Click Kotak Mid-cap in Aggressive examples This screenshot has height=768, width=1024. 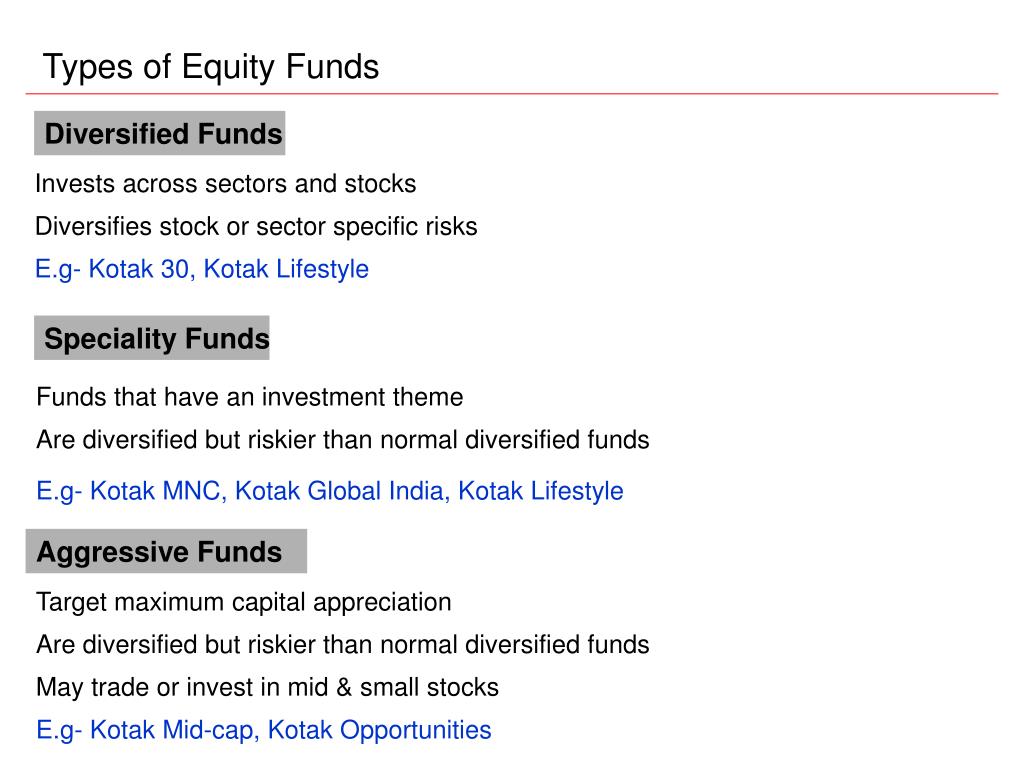171,731
